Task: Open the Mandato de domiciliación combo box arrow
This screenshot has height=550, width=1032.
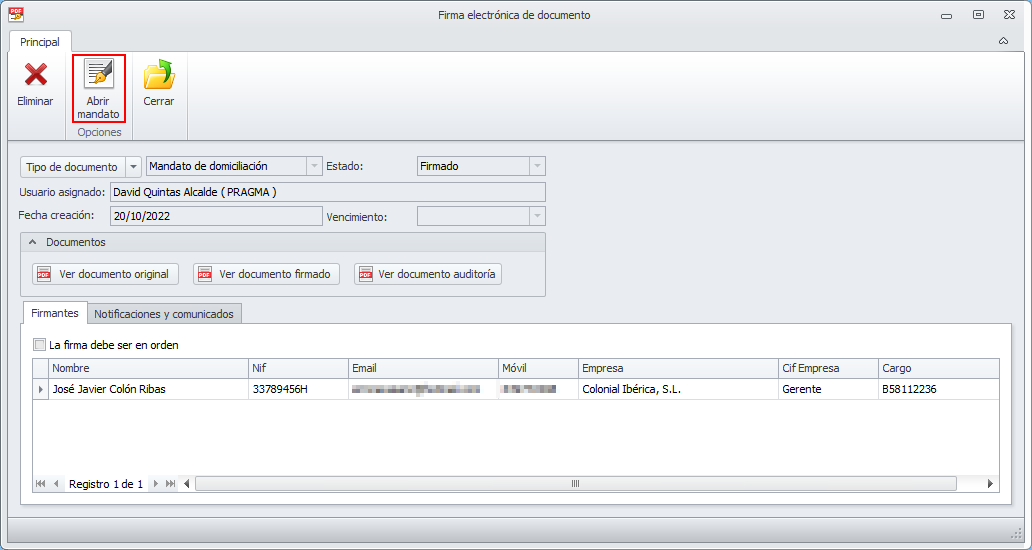Action: point(314,166)
